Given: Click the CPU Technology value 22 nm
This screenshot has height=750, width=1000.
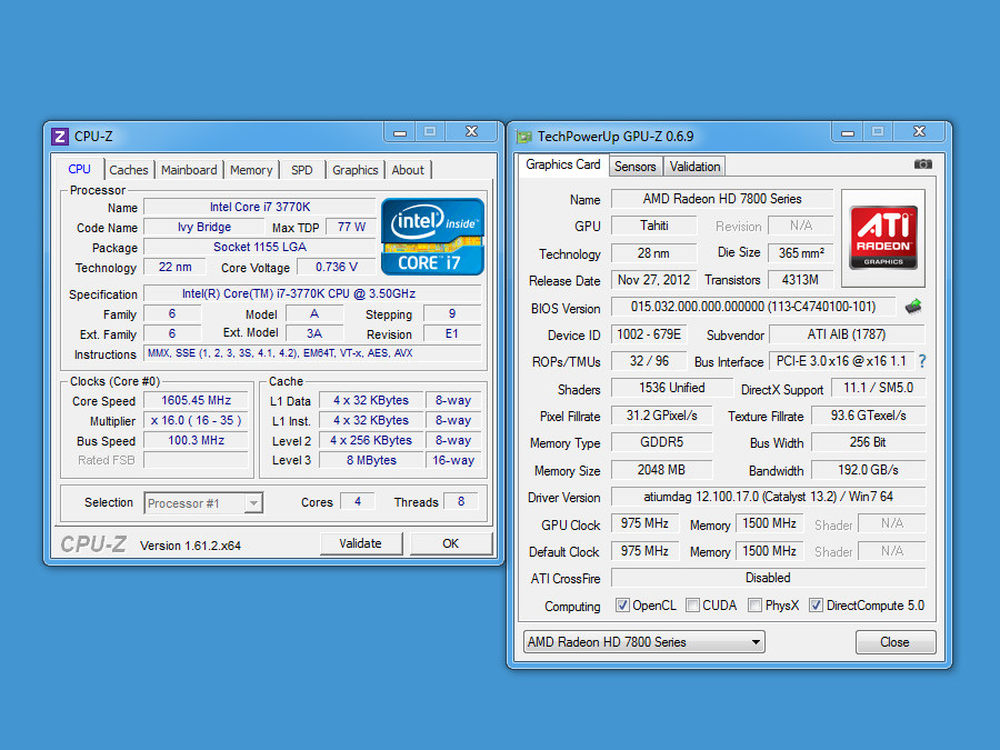Looking at the screenshot, I should point(175,267).
